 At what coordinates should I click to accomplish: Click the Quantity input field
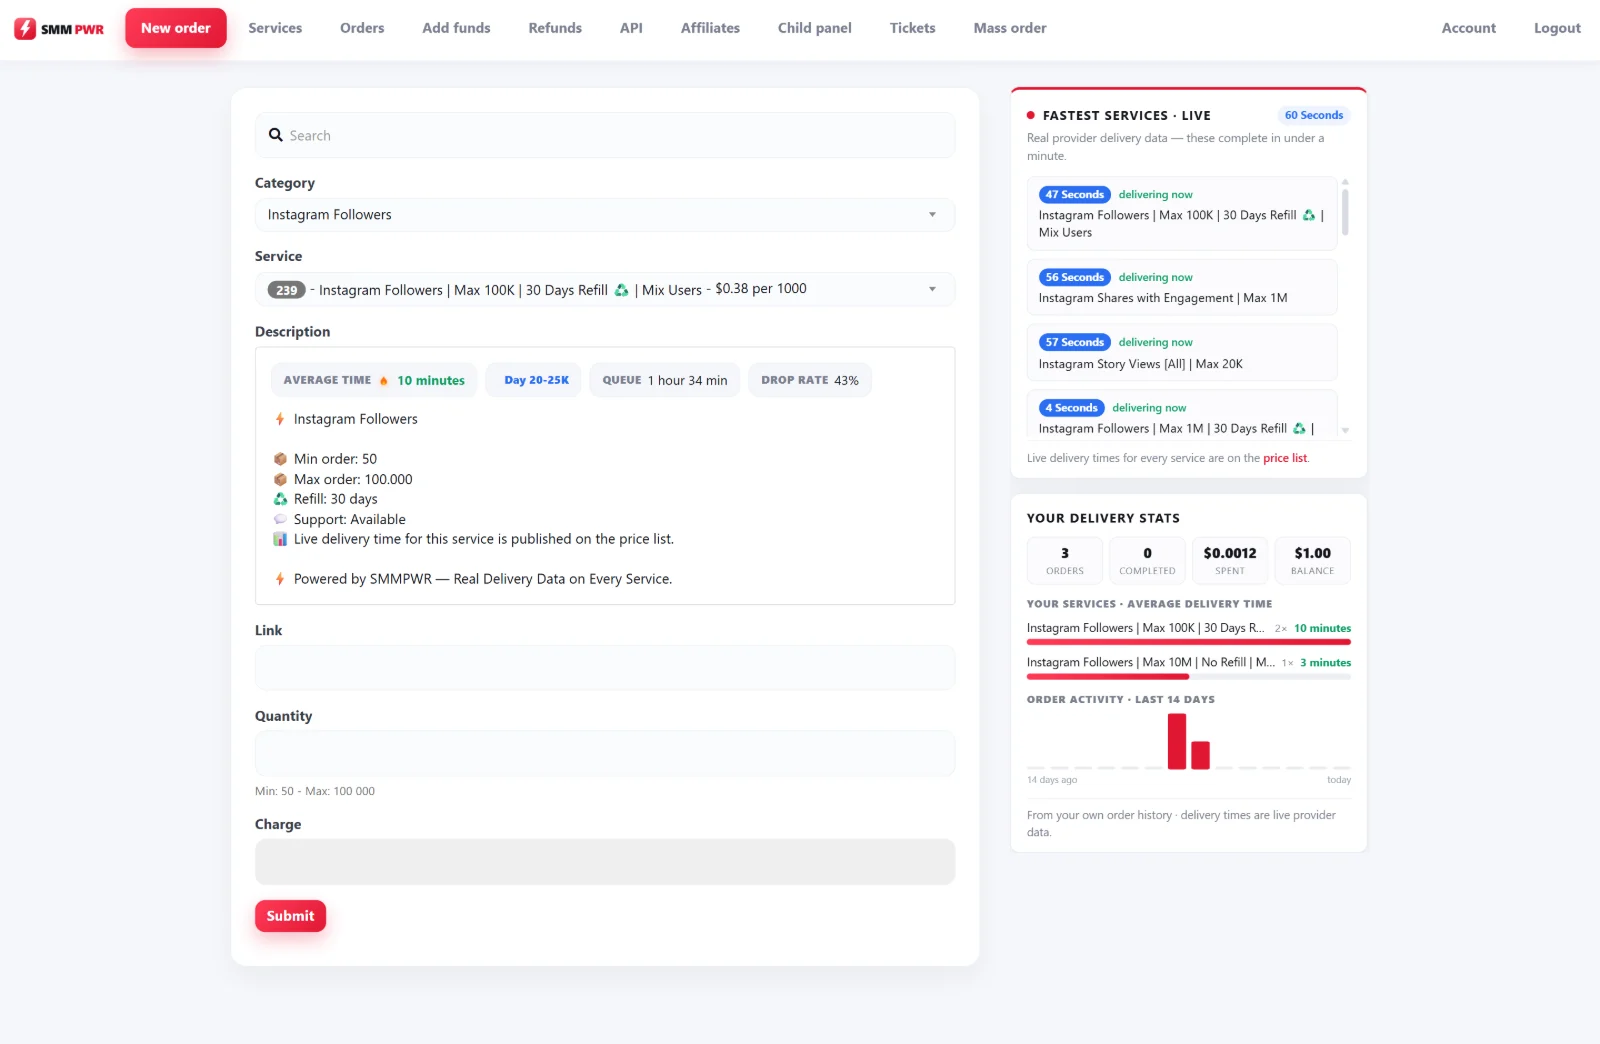605,753
